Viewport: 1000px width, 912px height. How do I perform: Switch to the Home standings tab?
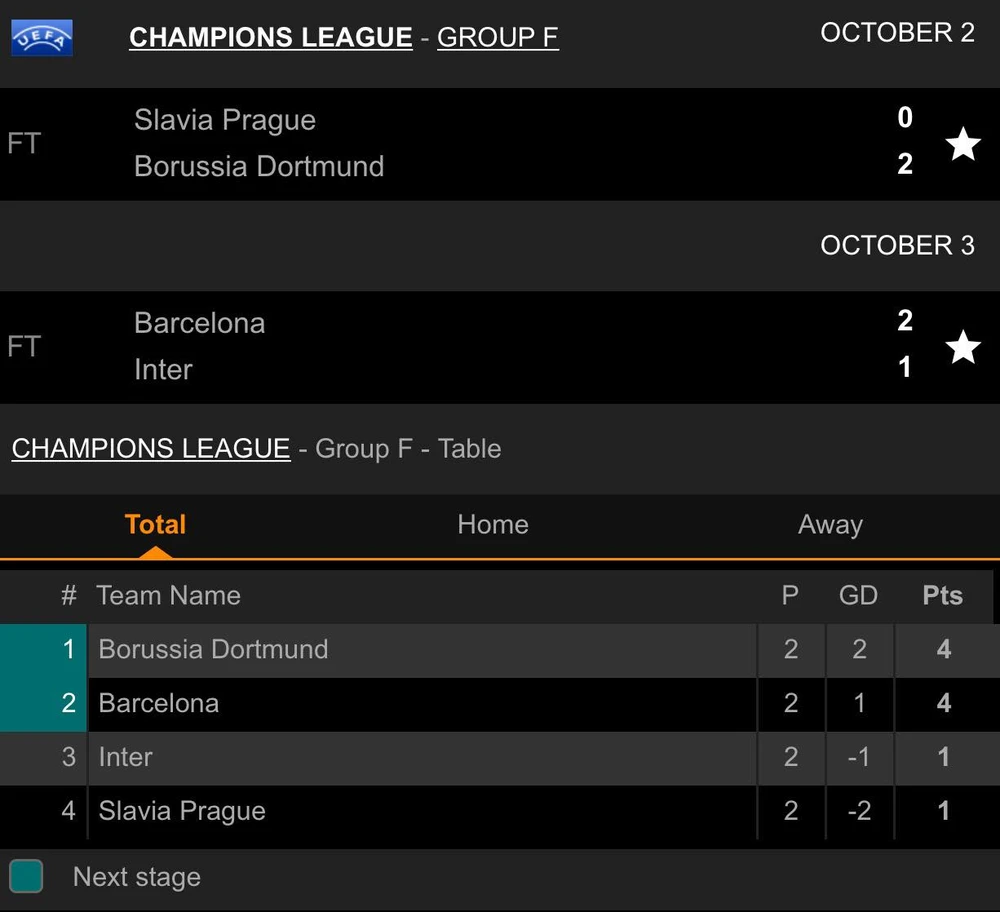tap(492, 525)
